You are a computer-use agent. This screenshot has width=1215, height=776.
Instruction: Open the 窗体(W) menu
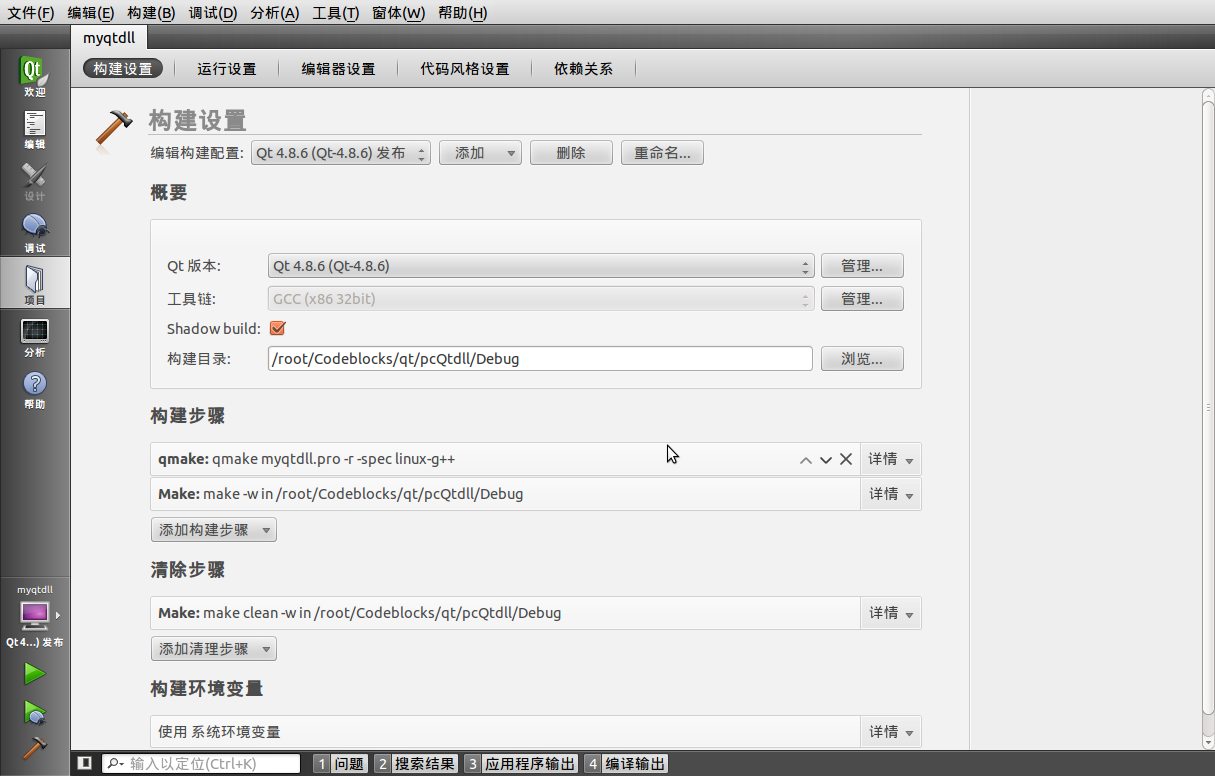398,13
